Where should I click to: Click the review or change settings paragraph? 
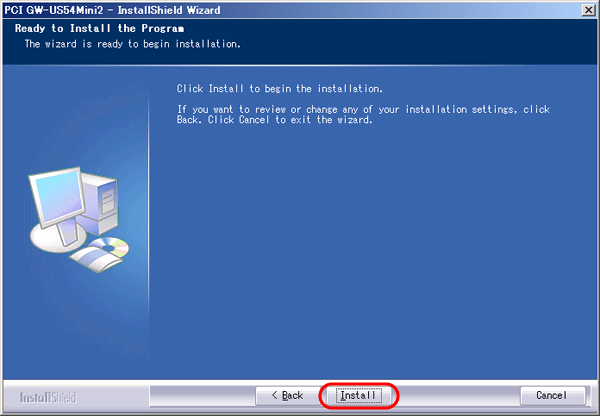[x=363, y=114]
